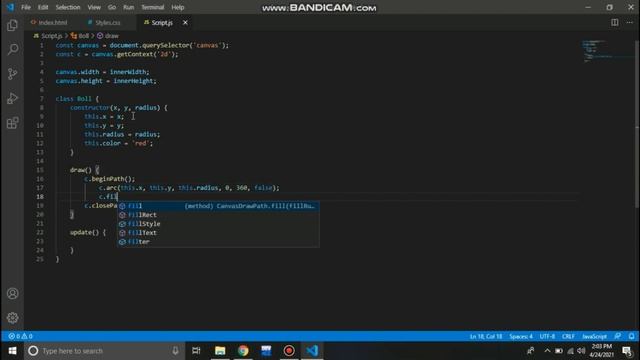Open the Run and Debug view

click(x=12, y=98)
